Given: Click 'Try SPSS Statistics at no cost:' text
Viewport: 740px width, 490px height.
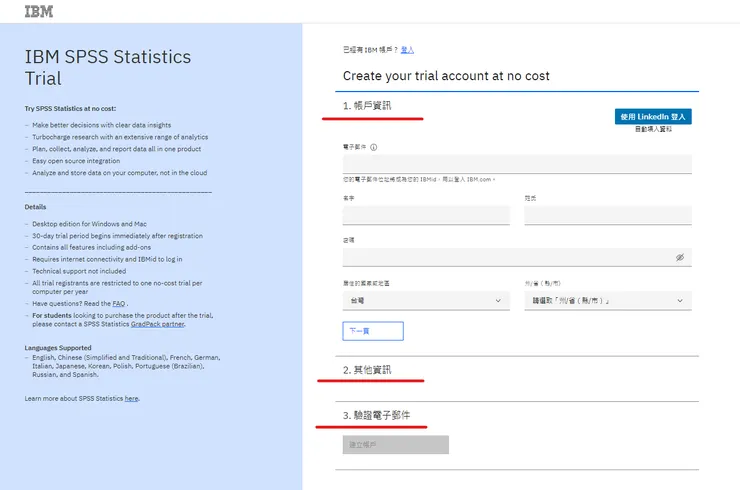Looking at the screenshot, I should tap(70, 109).
